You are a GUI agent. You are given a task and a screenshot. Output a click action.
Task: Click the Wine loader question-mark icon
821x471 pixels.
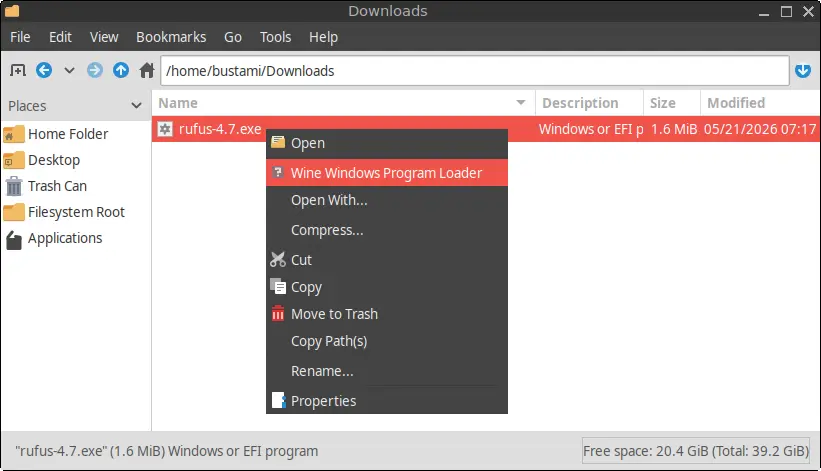click(278, 172)
